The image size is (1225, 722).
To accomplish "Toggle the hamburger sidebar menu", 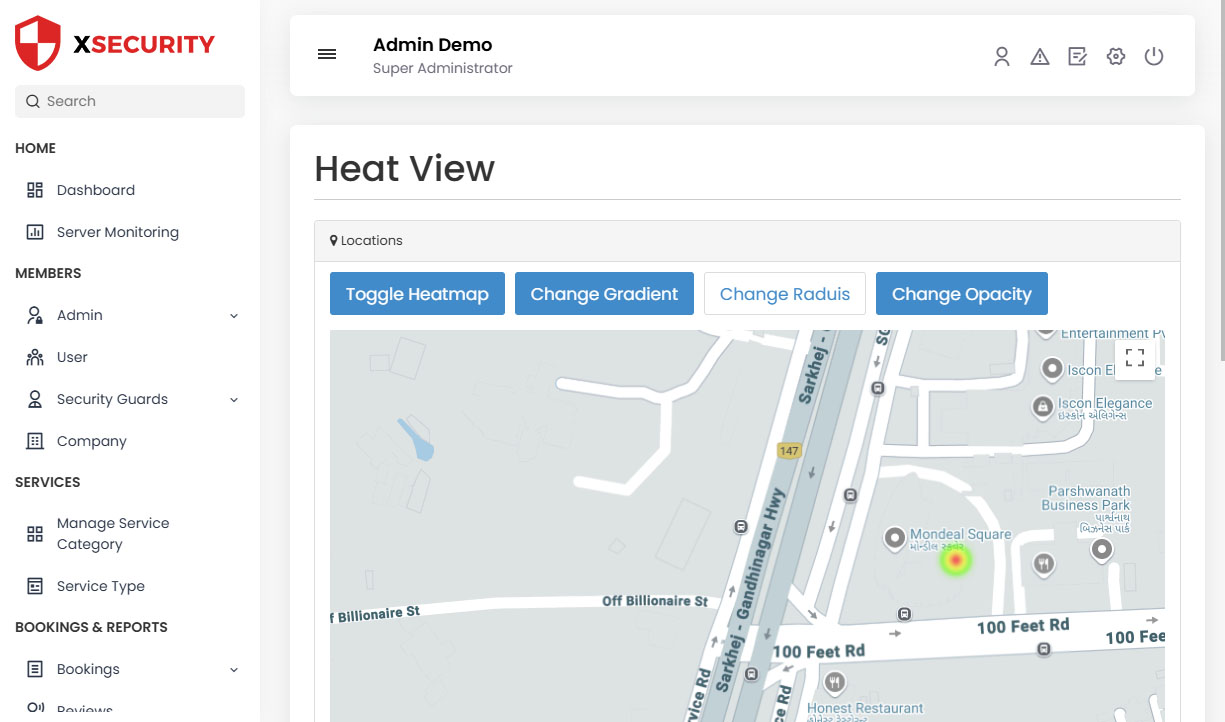I will pyautogui.click(x=327, y=54).
